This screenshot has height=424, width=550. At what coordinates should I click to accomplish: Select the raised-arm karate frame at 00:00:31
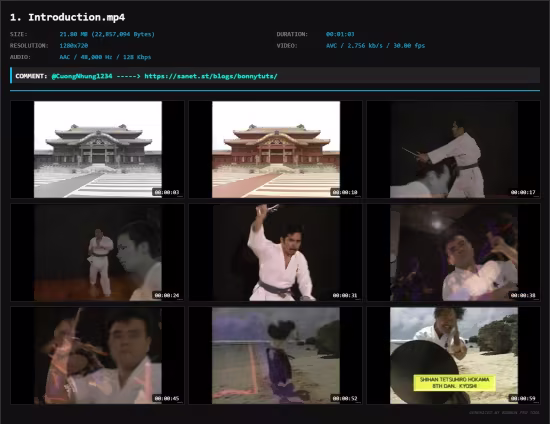click(x=276, y=253)
